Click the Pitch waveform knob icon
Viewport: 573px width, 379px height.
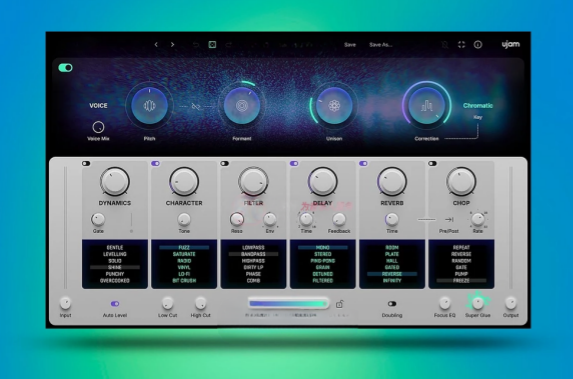pyautogui.click(x=149, y=106)
